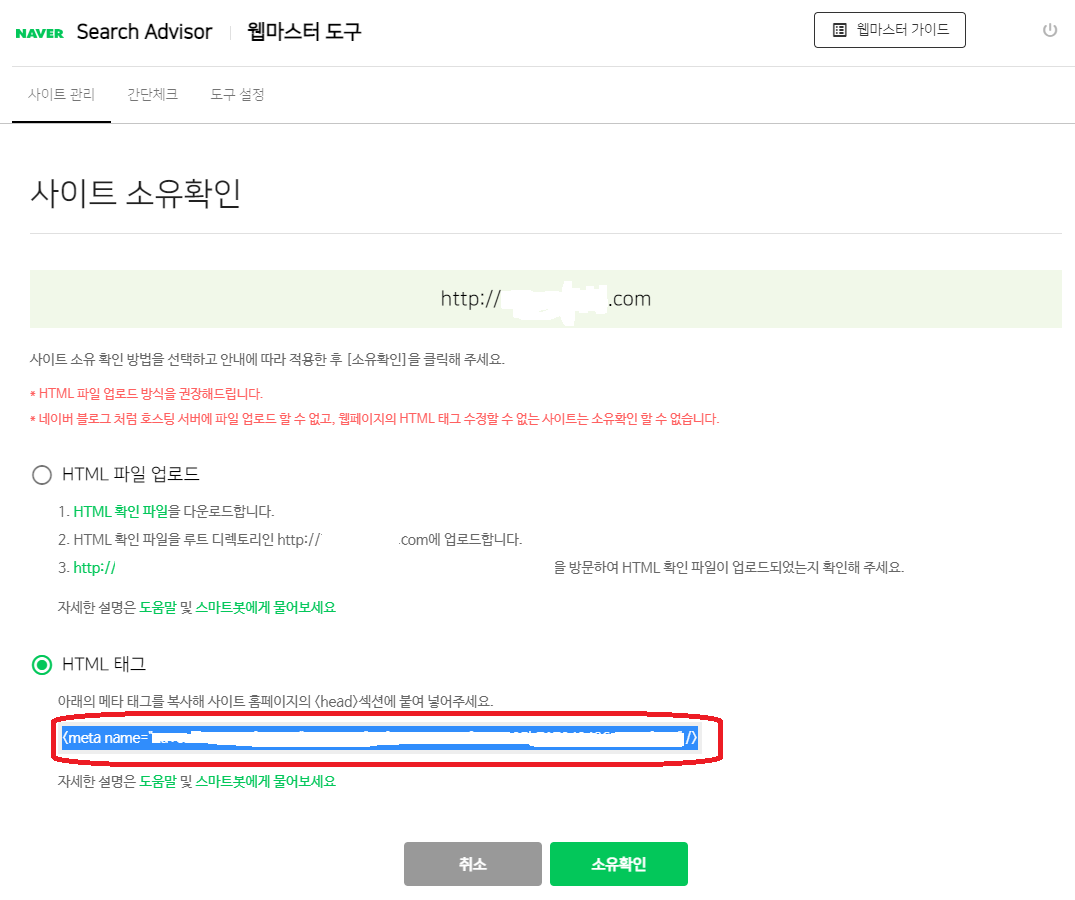Click the logout power icon

1049,30
